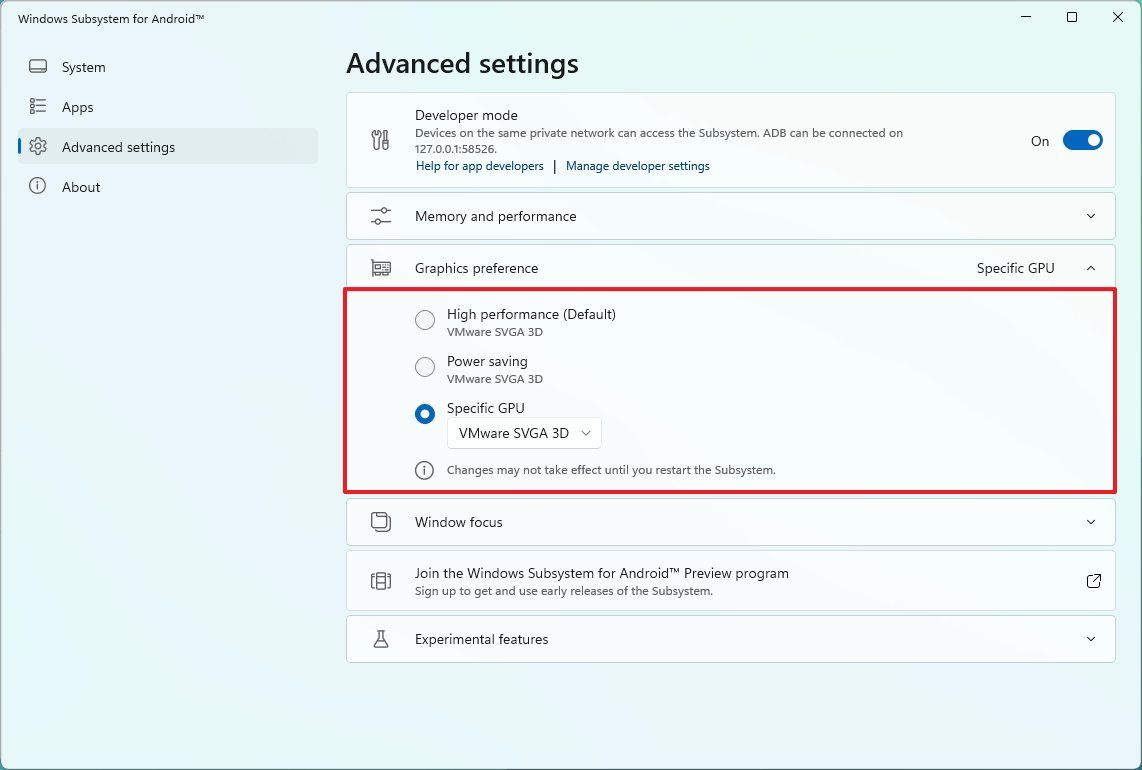Select the System entry in the sidebar

pos(83,67)
